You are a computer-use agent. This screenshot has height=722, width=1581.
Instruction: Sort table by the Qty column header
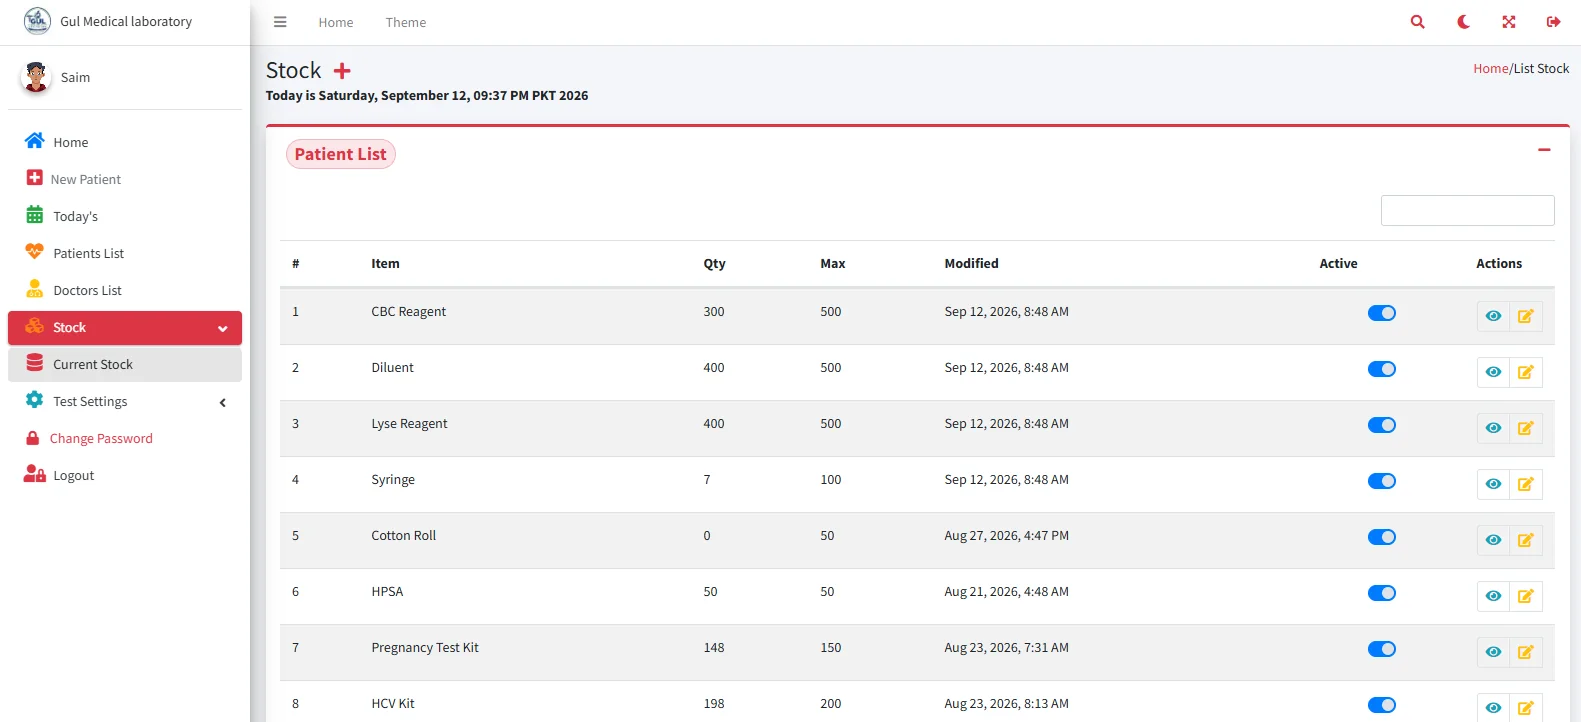714,264
